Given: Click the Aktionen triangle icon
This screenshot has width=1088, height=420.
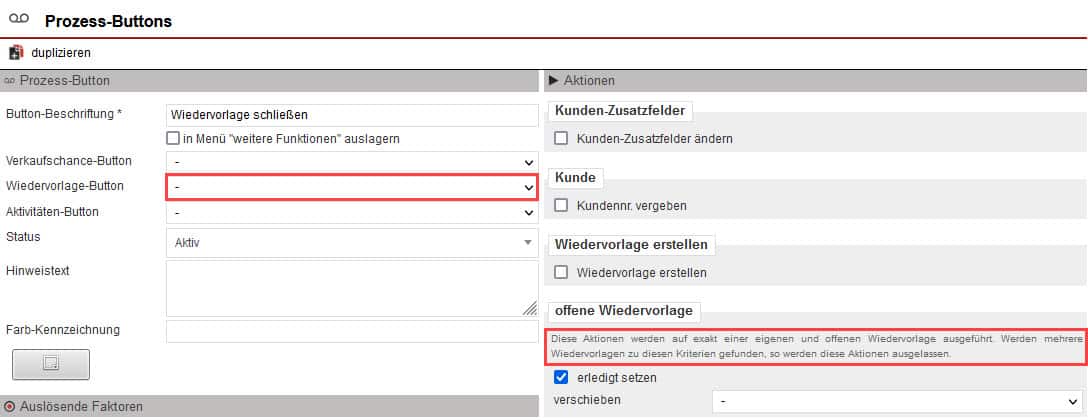Looking at the screenshot, I should click(553, 80).
